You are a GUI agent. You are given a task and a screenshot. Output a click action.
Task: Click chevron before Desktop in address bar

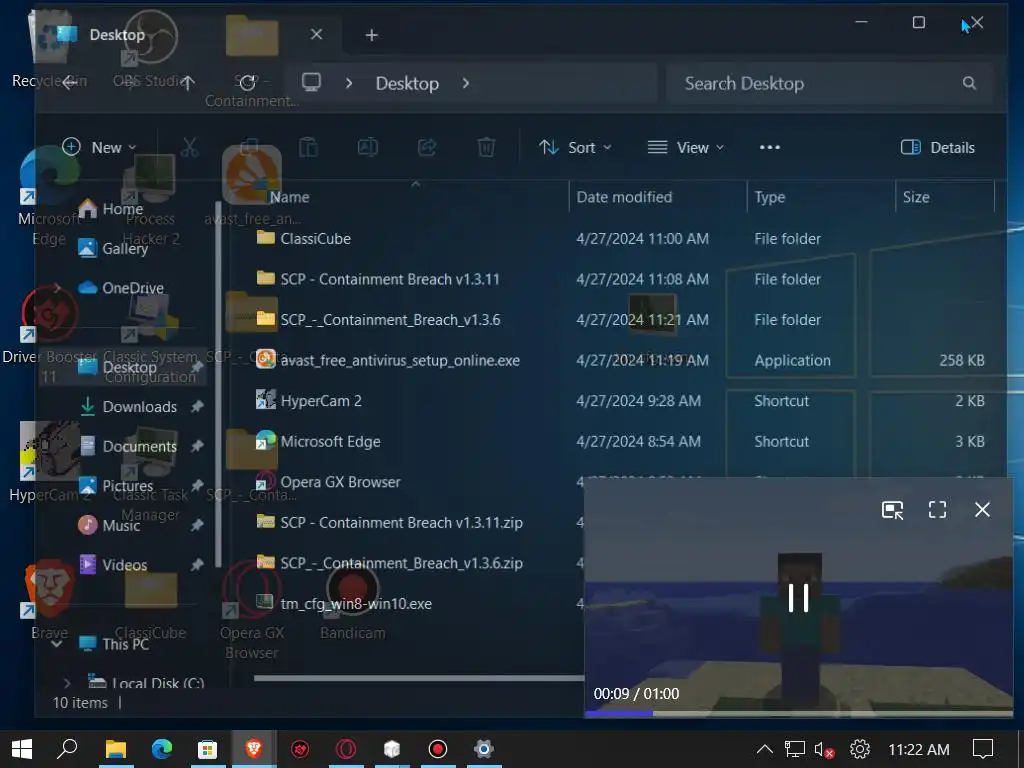[x=349, y=83]
